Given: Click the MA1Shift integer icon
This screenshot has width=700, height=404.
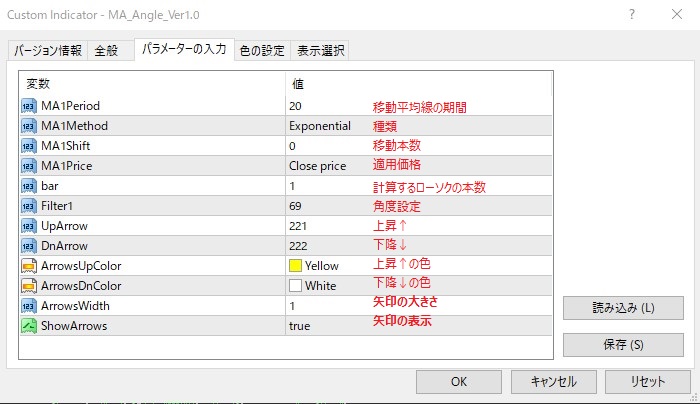Looking at the screenshot, I should tap(28, 146).
